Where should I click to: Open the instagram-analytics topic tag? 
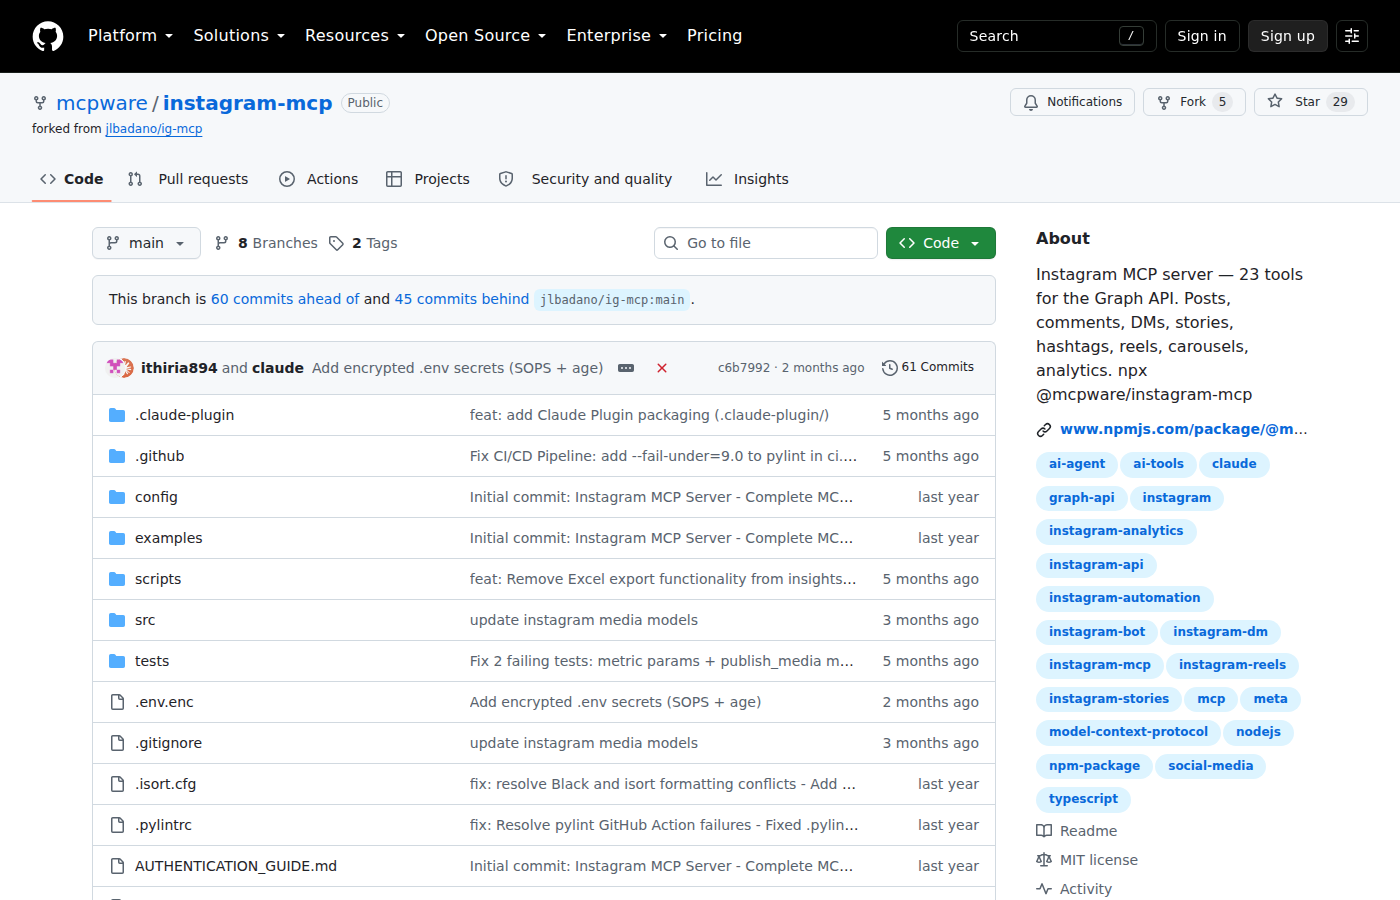[x=1116, y=531]
